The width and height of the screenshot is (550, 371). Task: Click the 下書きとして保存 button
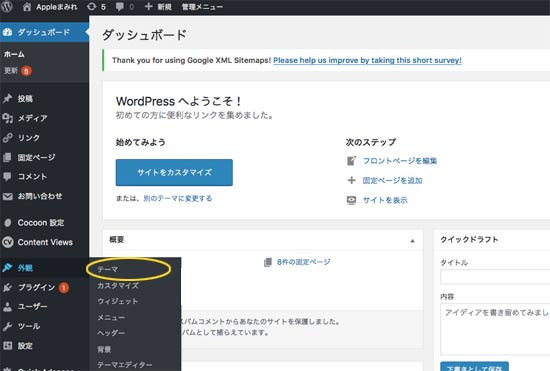475,366
